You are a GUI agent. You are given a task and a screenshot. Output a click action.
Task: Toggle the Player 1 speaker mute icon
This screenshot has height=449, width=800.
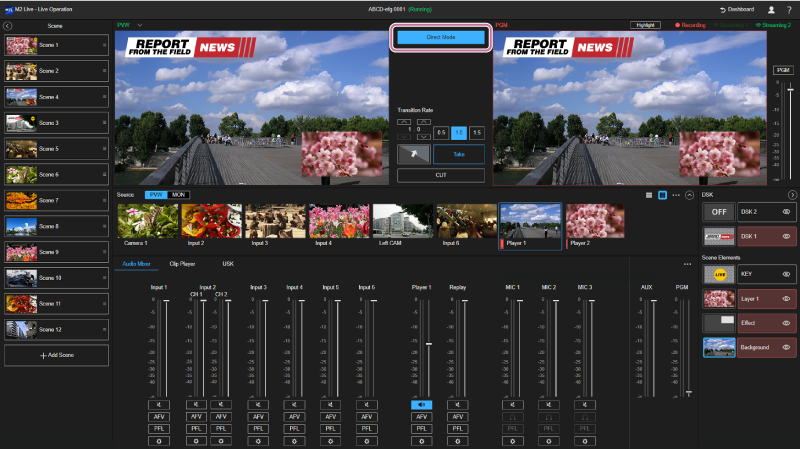[x=421, y=405]
